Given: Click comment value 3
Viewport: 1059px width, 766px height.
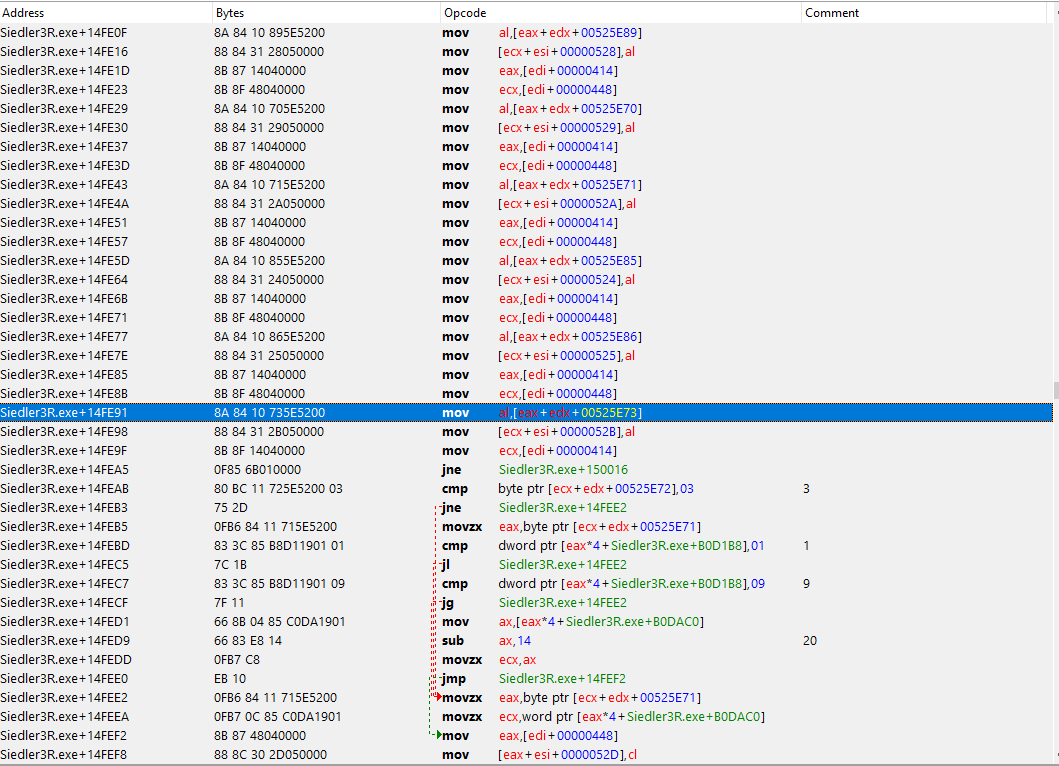Looking at the screenshot, I should click(806, 488).
